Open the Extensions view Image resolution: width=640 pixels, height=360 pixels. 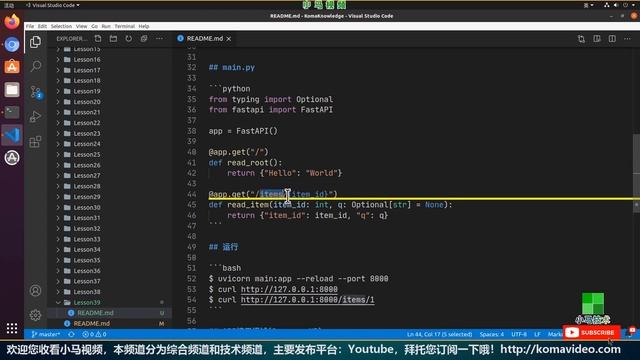36,142
